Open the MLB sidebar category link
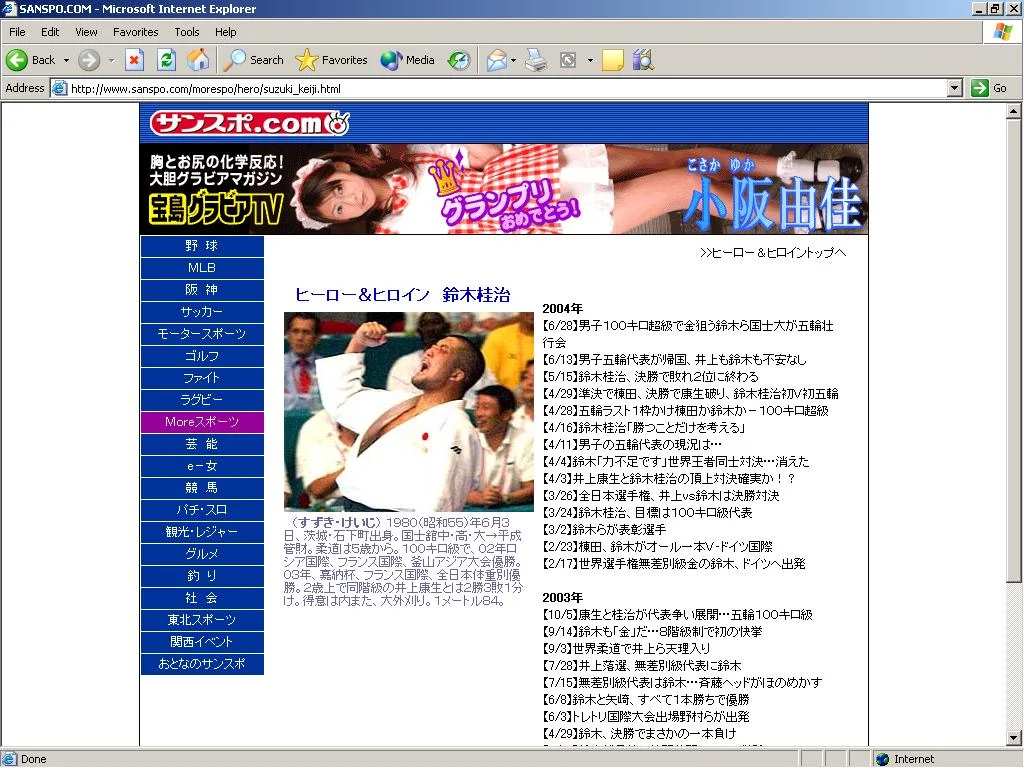 [202, 268]
